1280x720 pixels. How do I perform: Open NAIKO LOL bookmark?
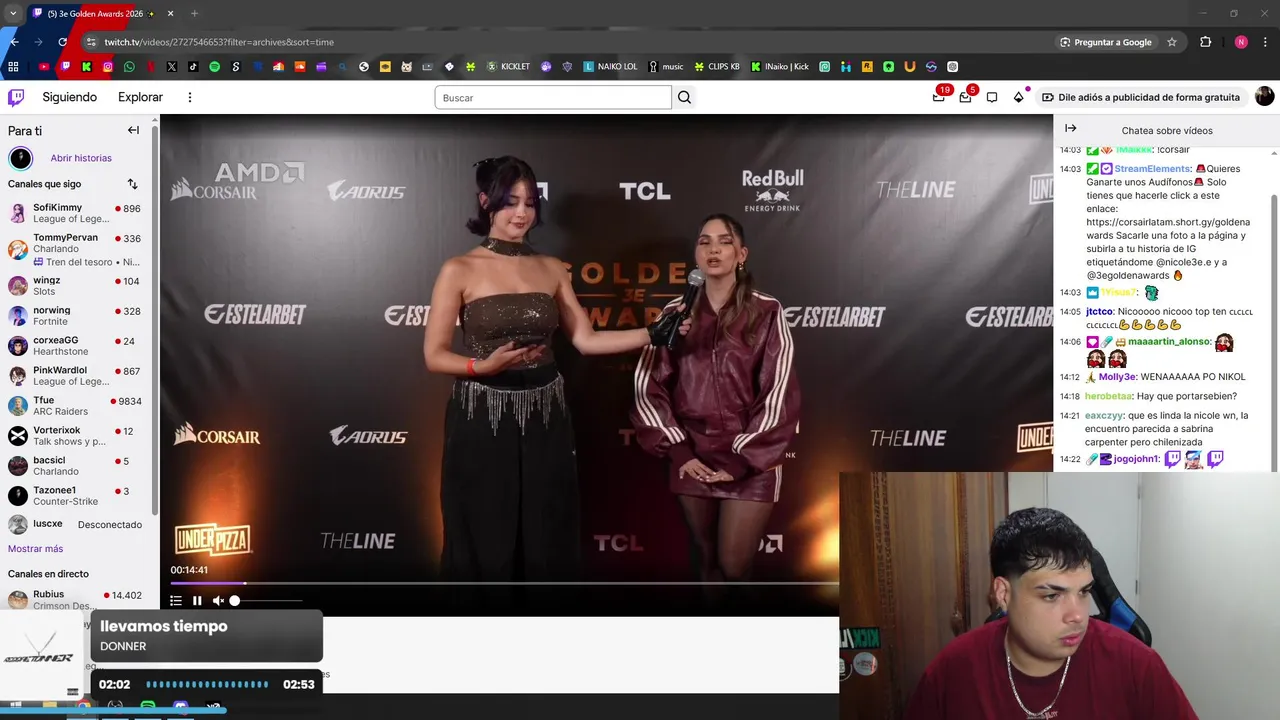pyautogui.click(x=610, y=67)
